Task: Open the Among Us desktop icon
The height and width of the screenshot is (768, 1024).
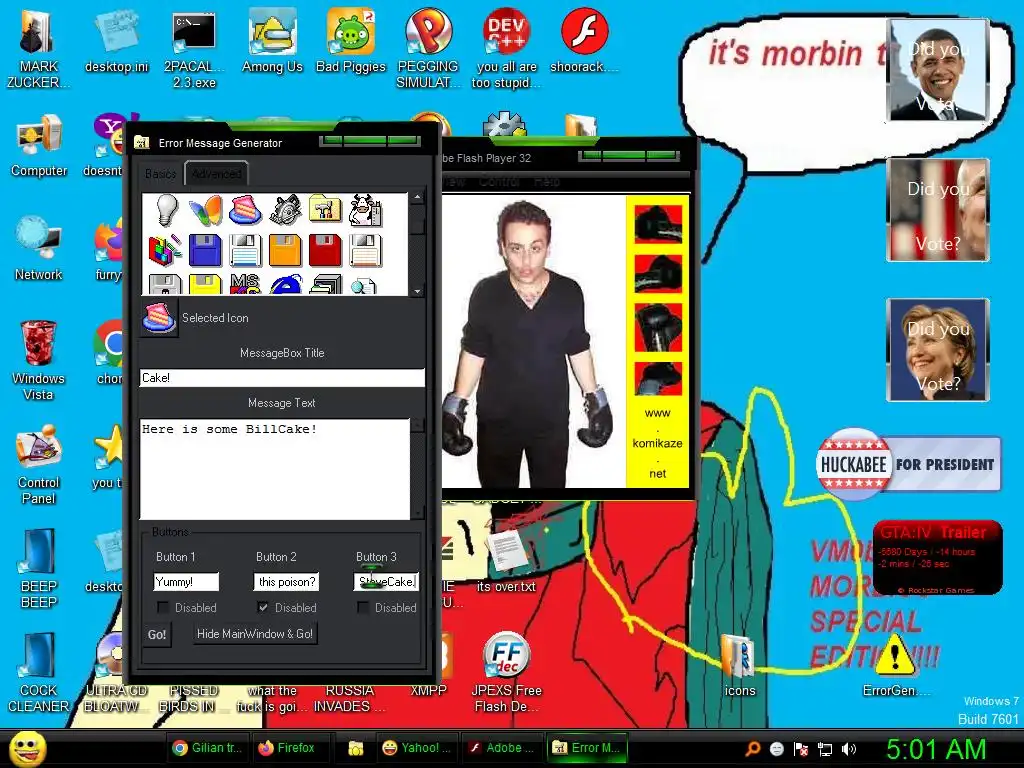Action: [x=272, y=41]
